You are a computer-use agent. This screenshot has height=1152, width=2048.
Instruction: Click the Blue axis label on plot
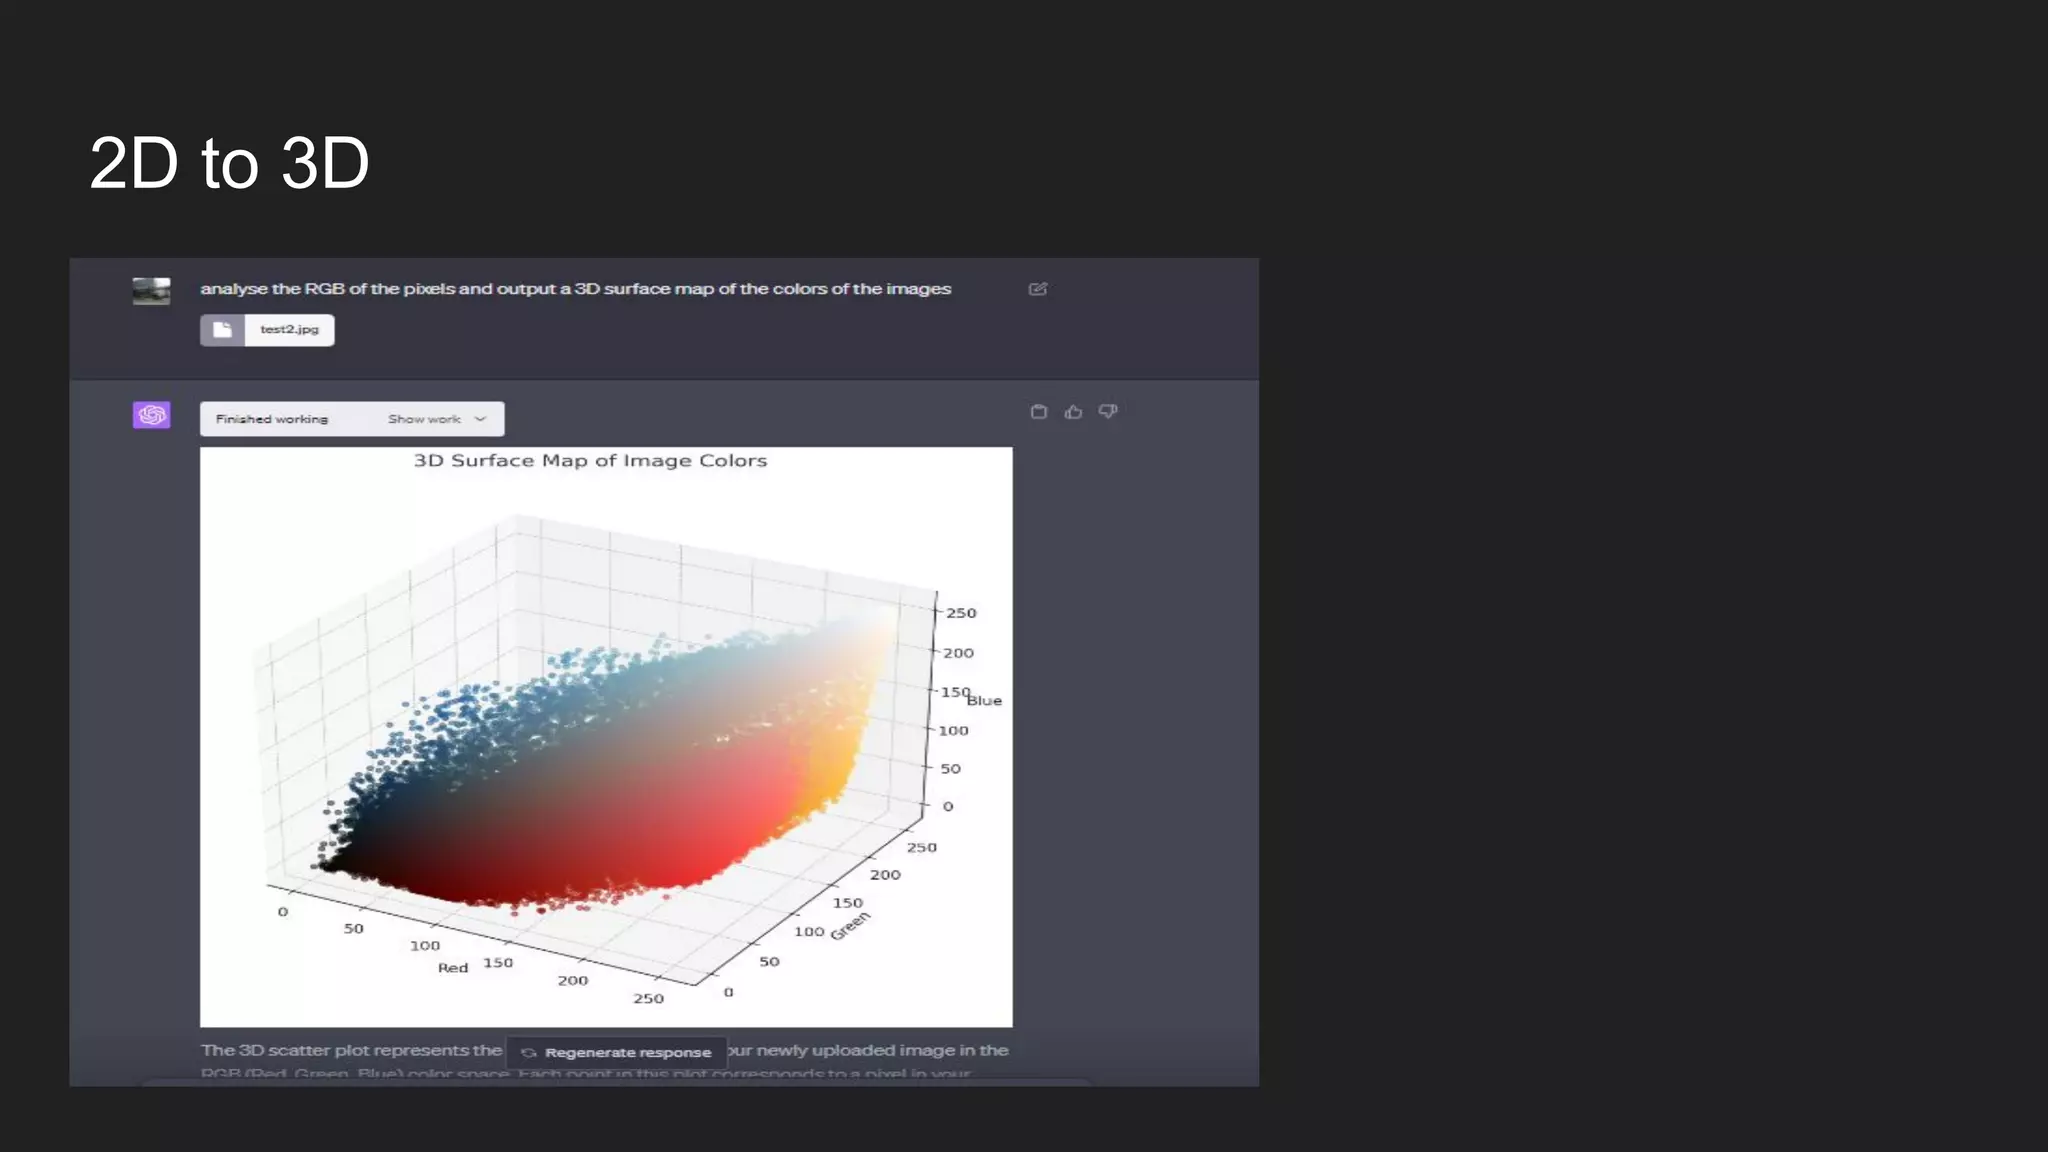point(984,701)
